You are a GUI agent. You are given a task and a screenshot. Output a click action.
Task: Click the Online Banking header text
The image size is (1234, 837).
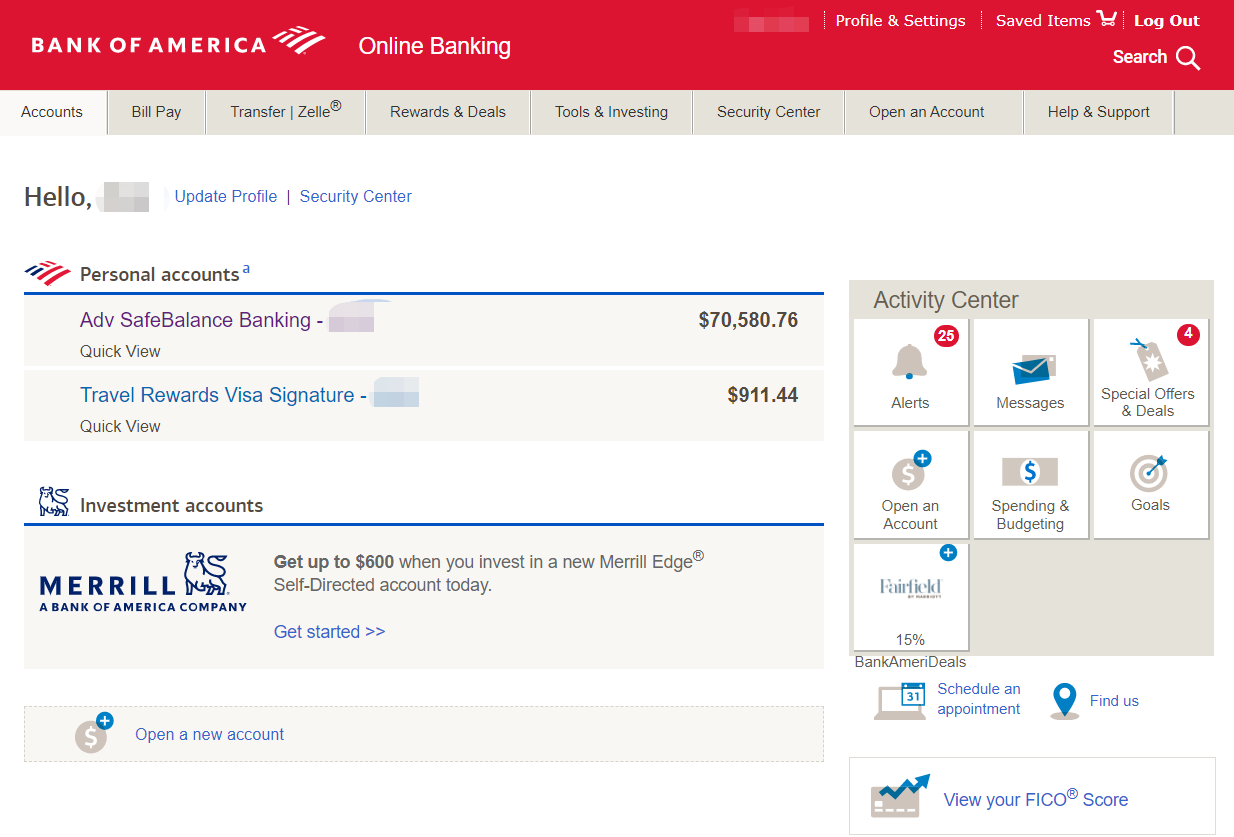[435, 46]
